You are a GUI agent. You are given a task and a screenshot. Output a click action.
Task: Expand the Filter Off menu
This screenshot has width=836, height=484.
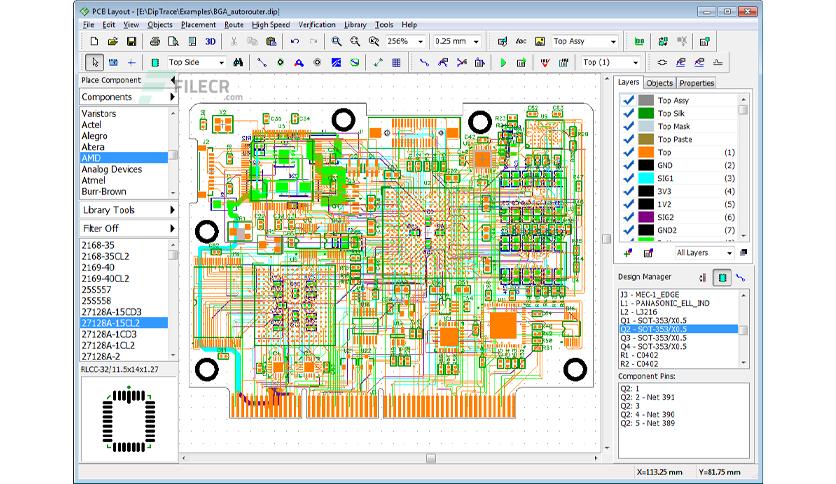[x=128, y=228]
